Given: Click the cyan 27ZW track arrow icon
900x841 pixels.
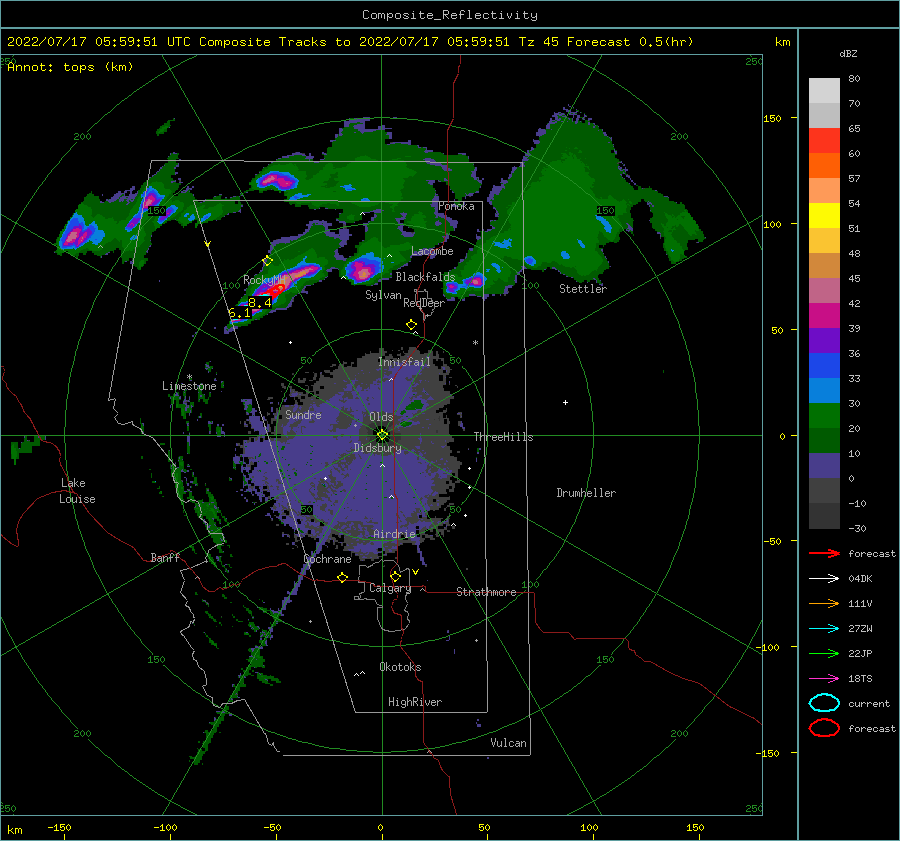Looking at the screenshot, I should [824, 629].
